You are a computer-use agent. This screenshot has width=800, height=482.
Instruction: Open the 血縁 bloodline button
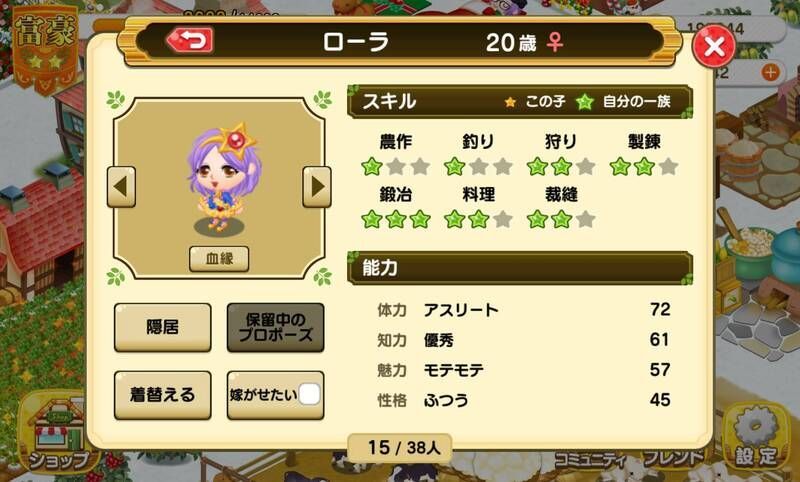219,259
